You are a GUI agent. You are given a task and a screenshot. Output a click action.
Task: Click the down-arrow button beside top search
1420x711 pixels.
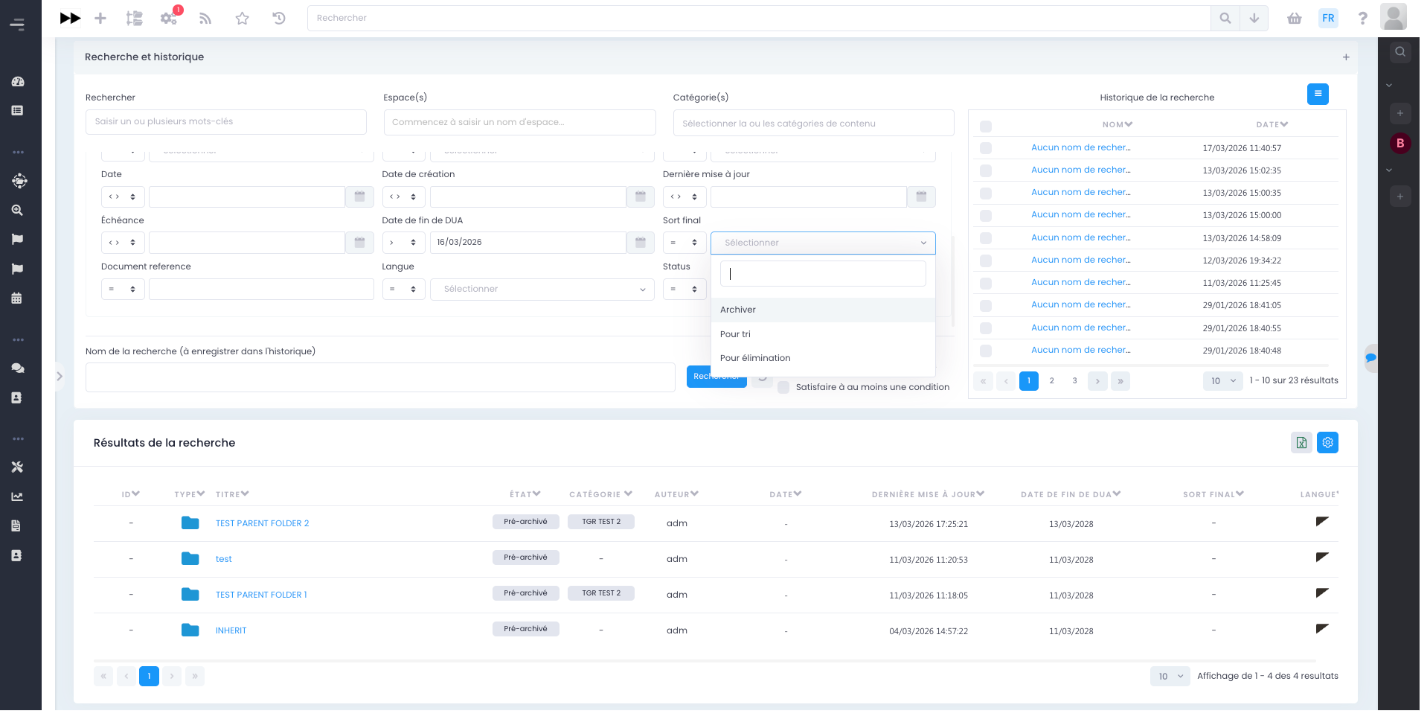1254,18
